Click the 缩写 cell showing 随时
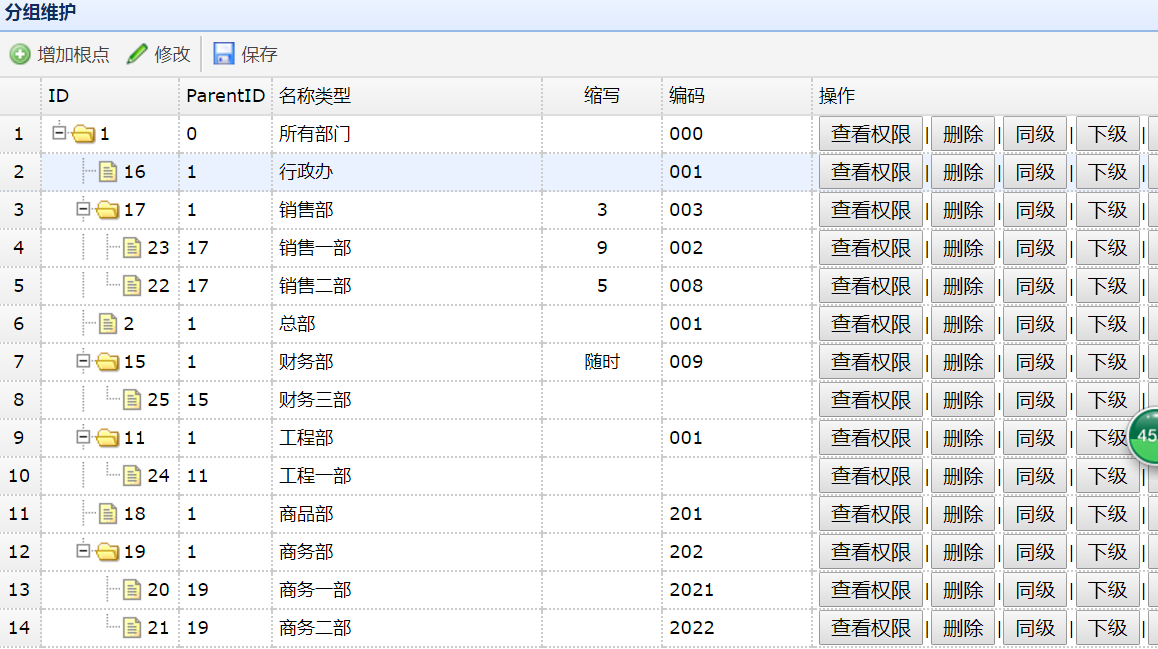This screenshot has width=1158, height=649. (x=602, y=362)
